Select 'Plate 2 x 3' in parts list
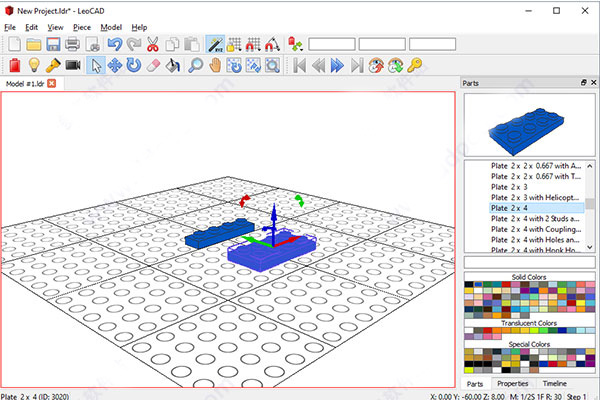 point(509,187)
